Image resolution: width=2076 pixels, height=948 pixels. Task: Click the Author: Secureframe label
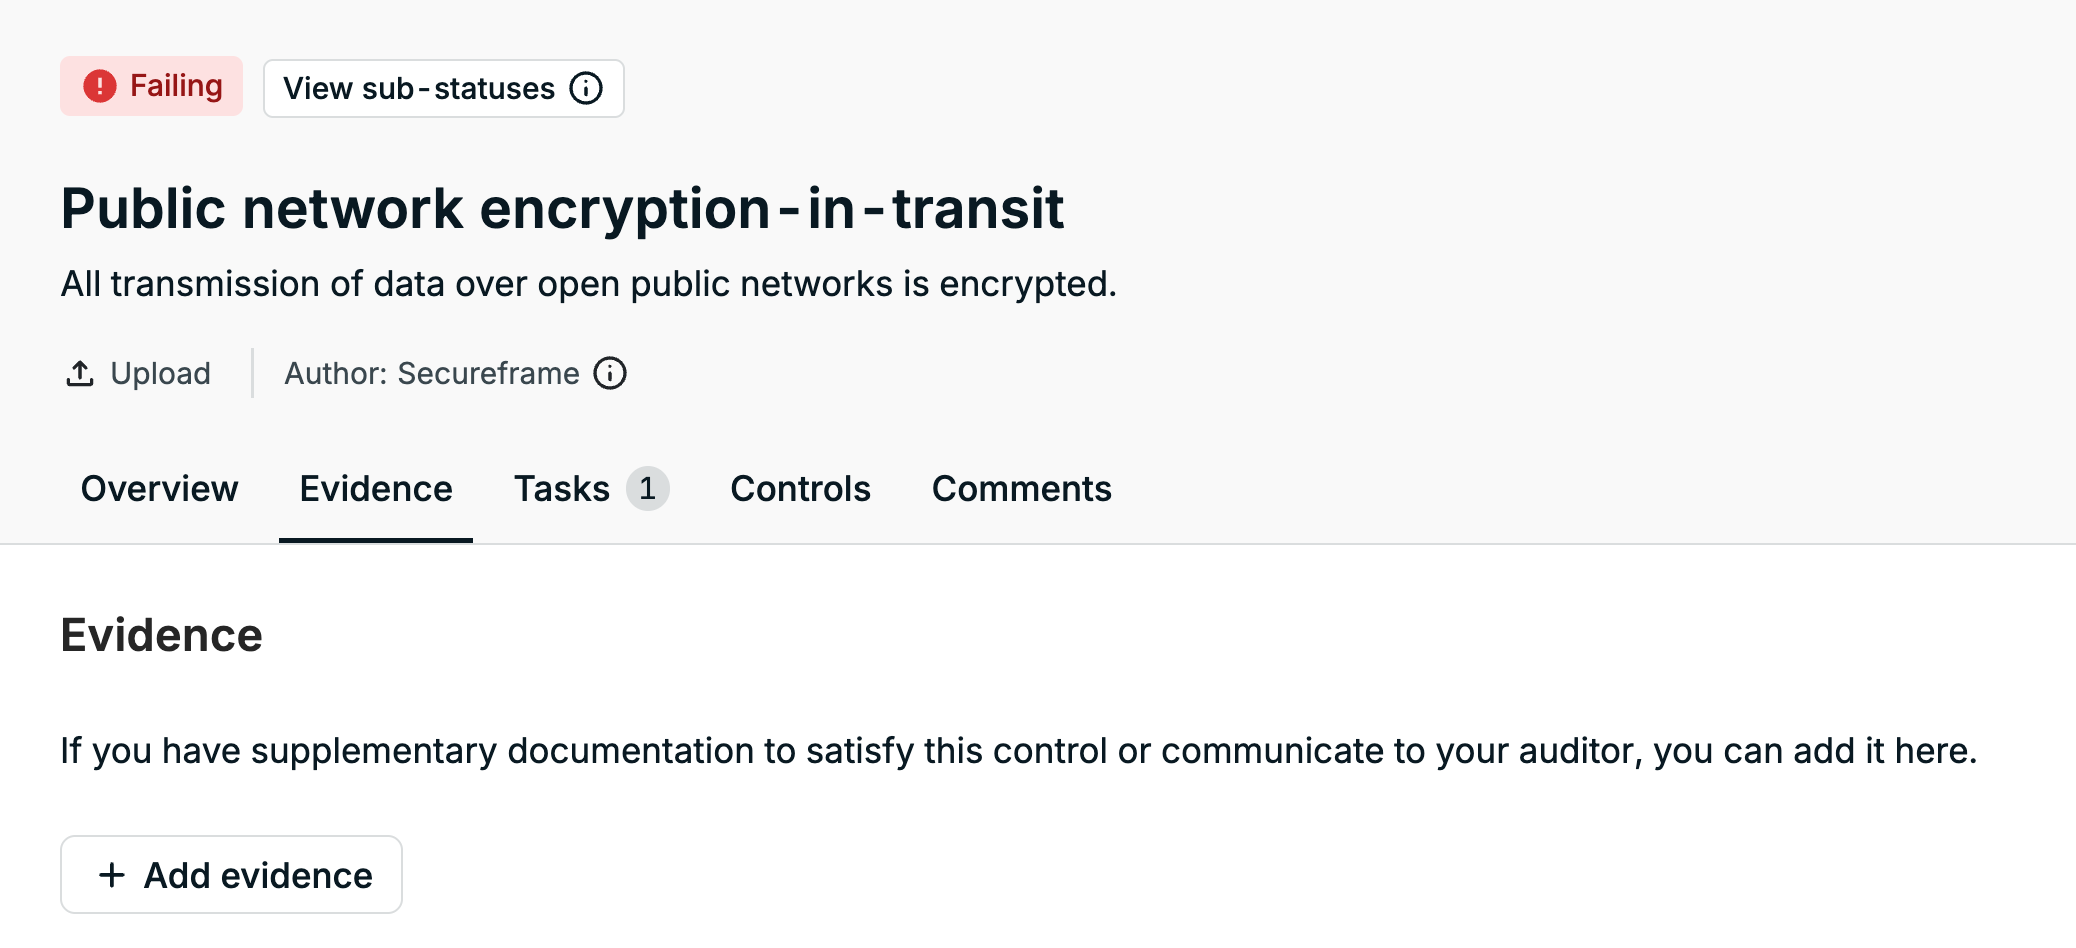point(432,373)
